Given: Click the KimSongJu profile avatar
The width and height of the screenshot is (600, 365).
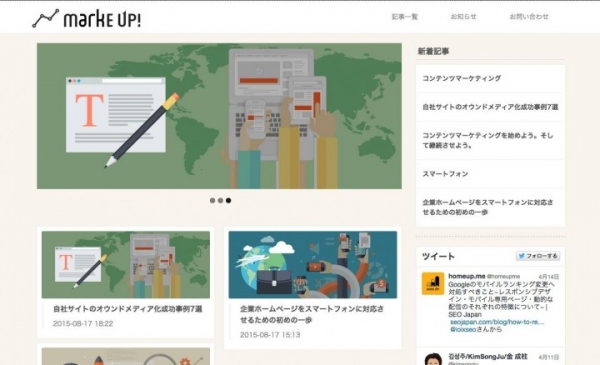Looking at the screenshot, I should 433,359.
